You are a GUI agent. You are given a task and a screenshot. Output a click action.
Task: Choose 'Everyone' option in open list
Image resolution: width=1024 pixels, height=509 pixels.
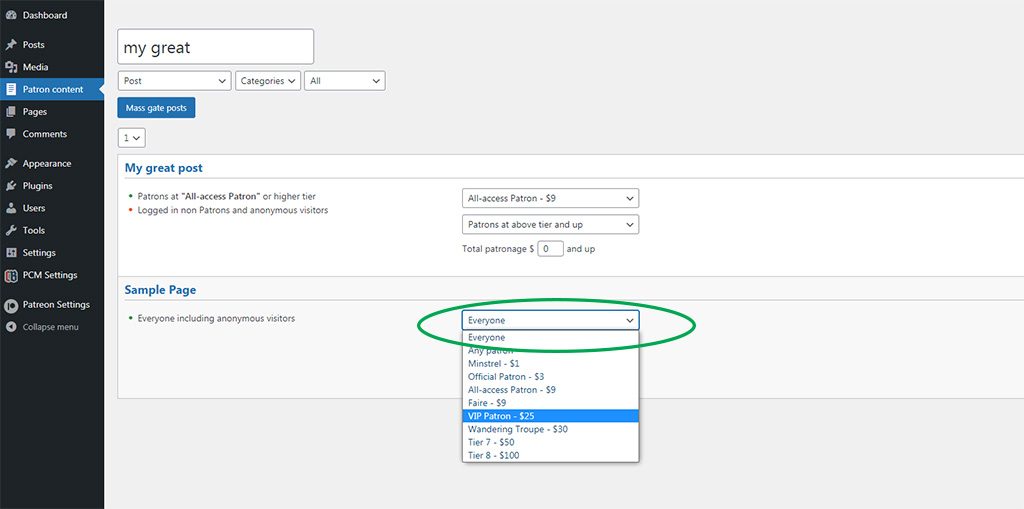[551, 337]
